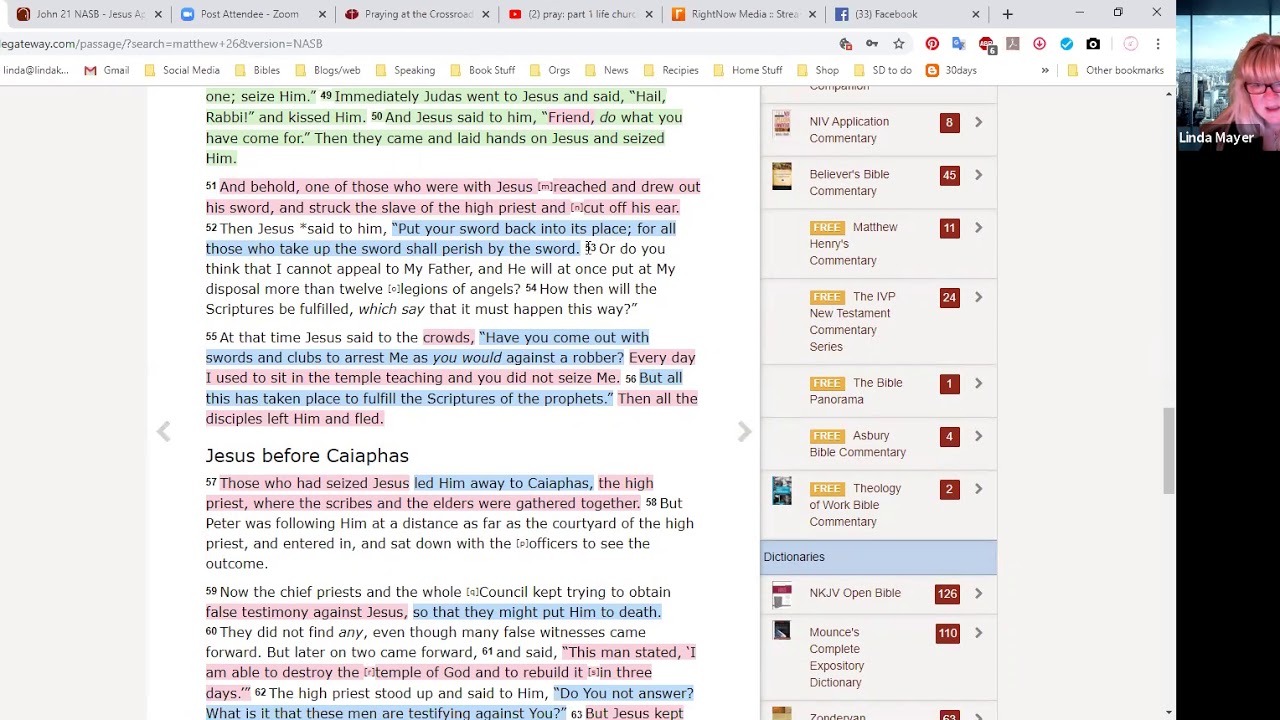Open the 30days Blogger bookmark

951,70
